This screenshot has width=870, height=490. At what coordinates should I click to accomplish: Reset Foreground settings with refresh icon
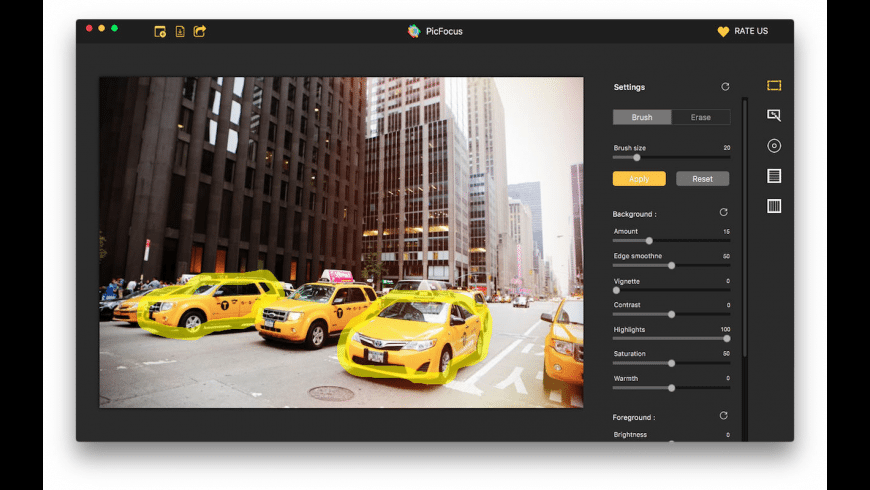(724, 416)
